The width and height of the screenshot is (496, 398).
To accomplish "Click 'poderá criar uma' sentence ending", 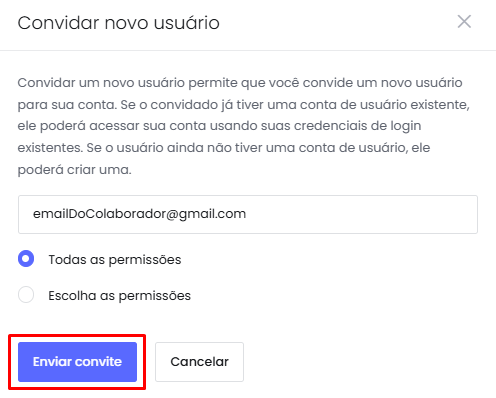I will point(74,170).
